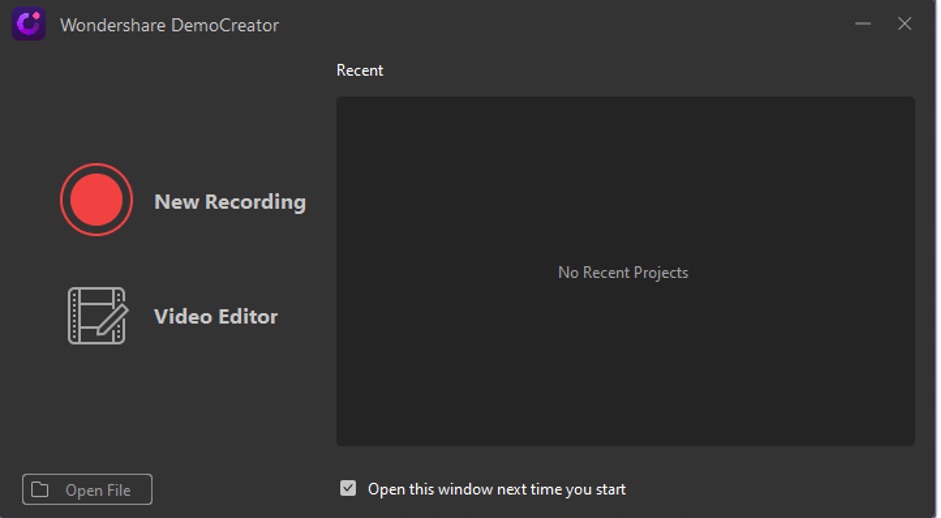Click the pencil on the Video Editor icon
The image size is (941, 518).
pos(113,320)
